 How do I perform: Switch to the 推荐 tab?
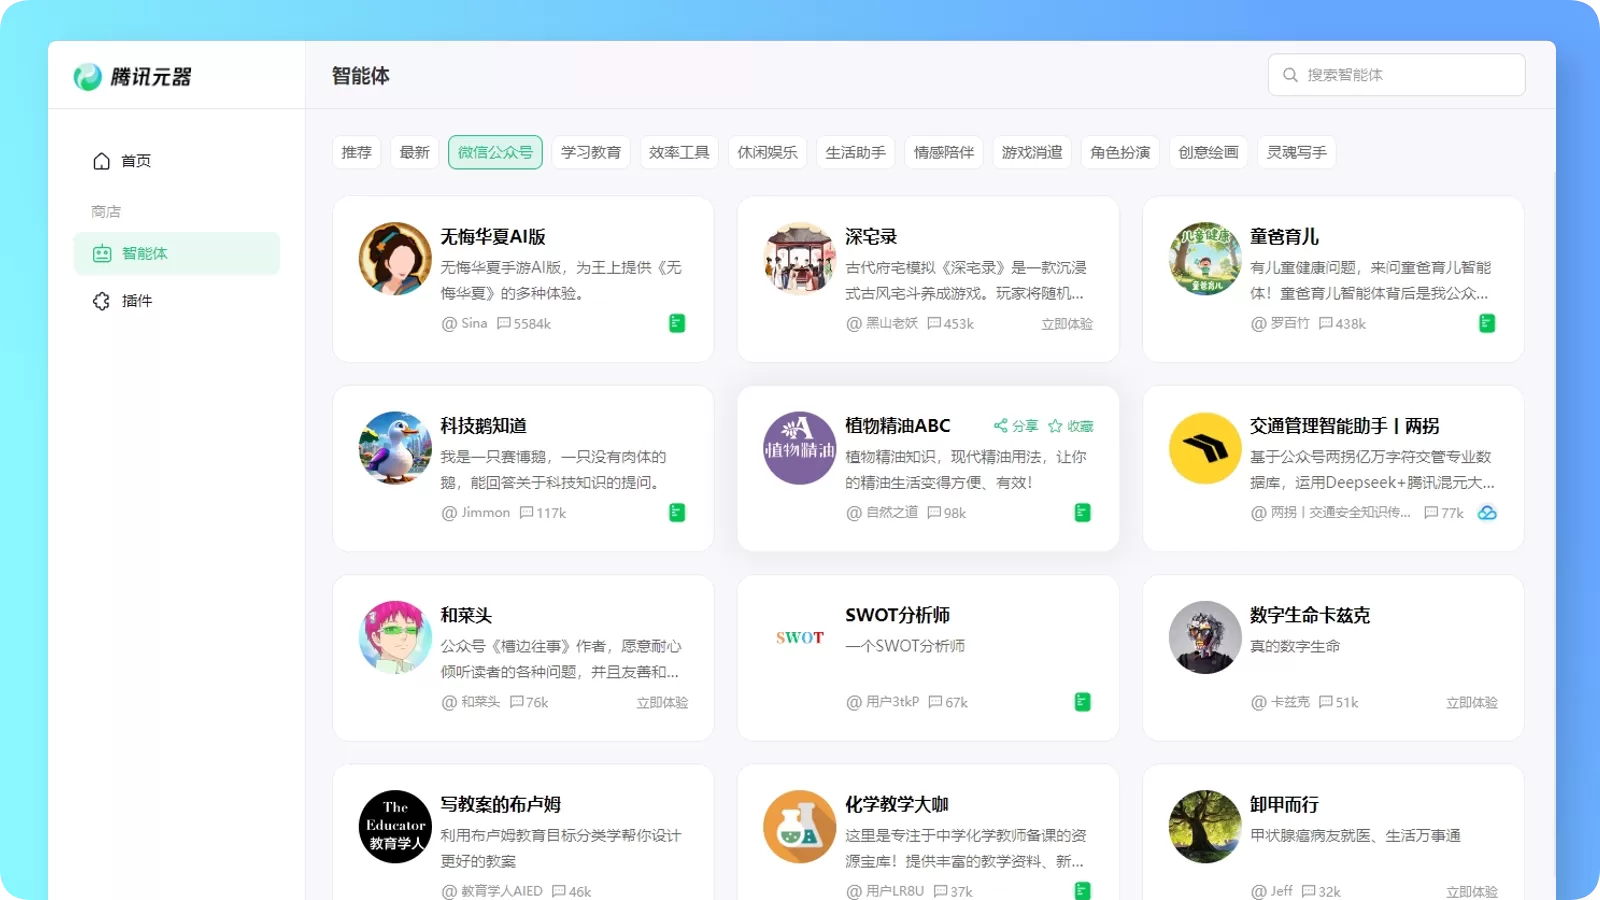(x=356, y=152)
